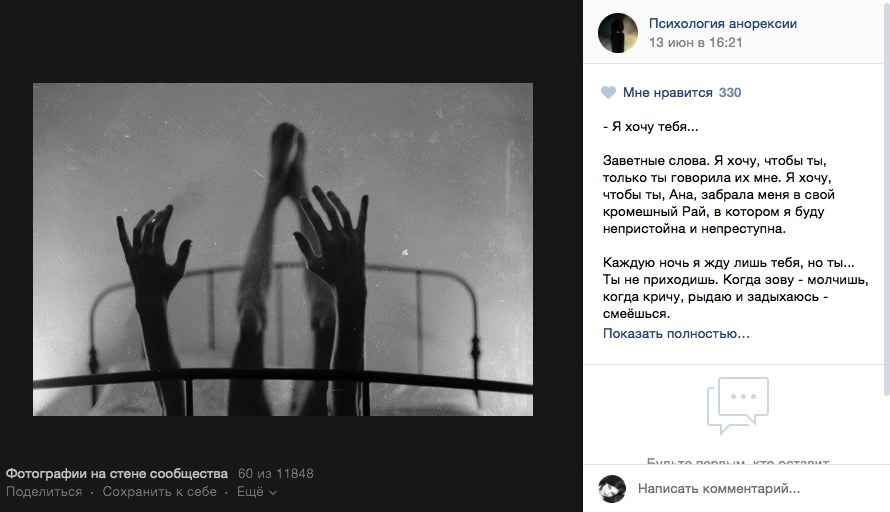Open the Психология анорексии community link
890x512 pixels.
723,23
